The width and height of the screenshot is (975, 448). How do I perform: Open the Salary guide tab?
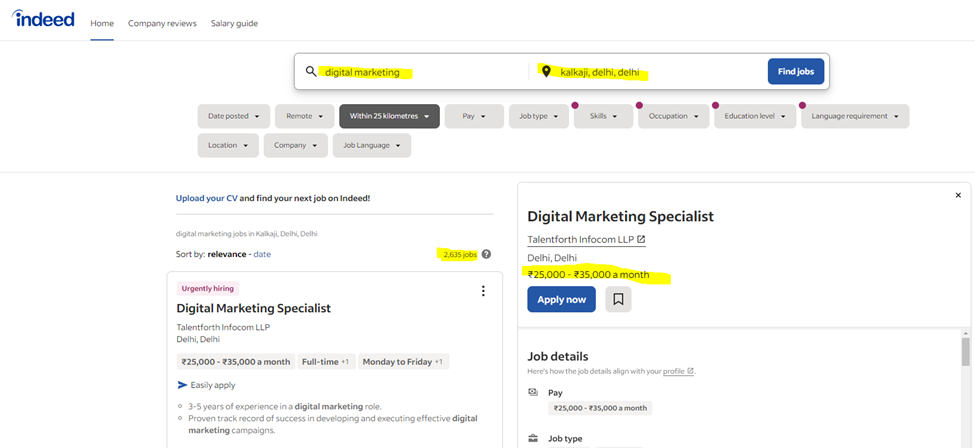click(x=234, y=23)
